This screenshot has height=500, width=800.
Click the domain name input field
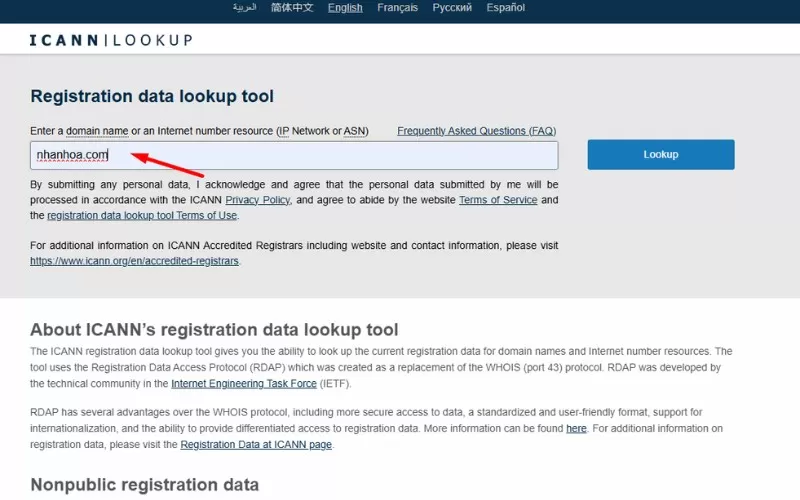coord(293,155)
